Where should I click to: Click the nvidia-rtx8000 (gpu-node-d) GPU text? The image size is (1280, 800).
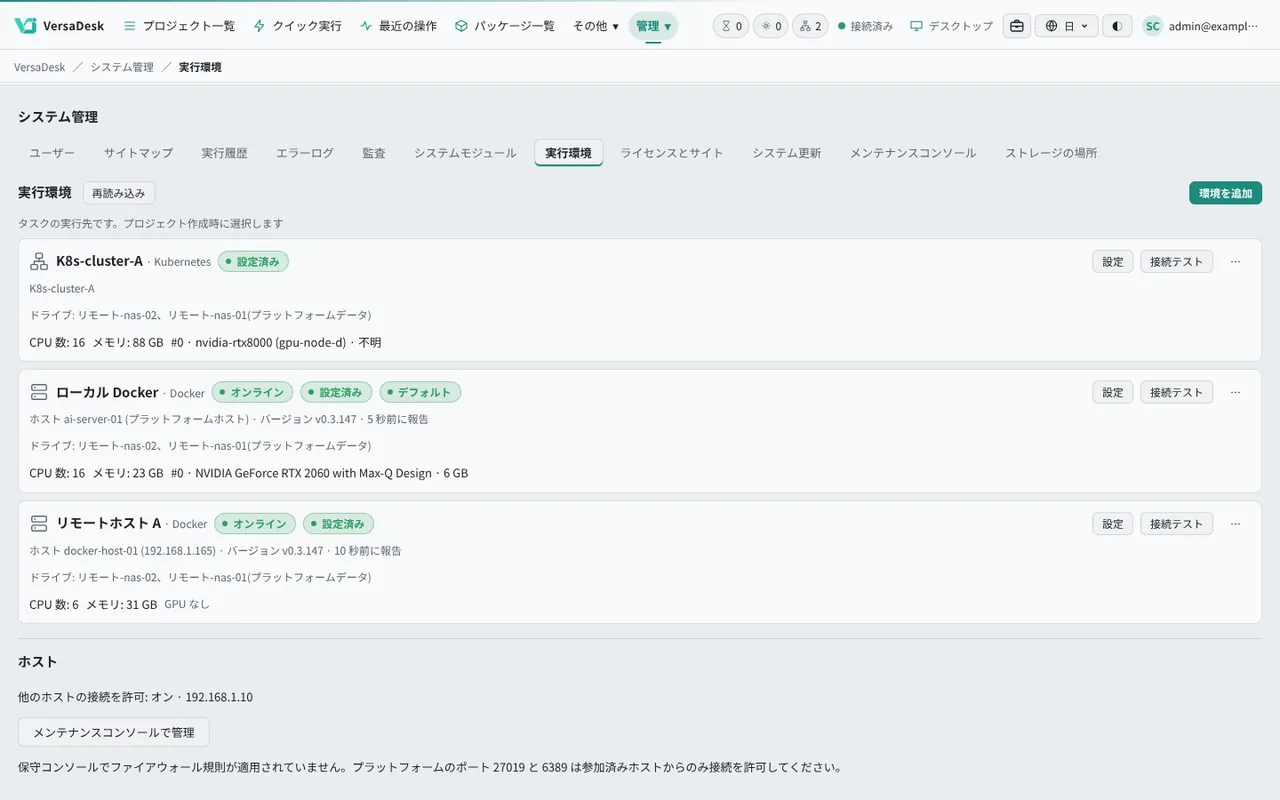[270, 342]
